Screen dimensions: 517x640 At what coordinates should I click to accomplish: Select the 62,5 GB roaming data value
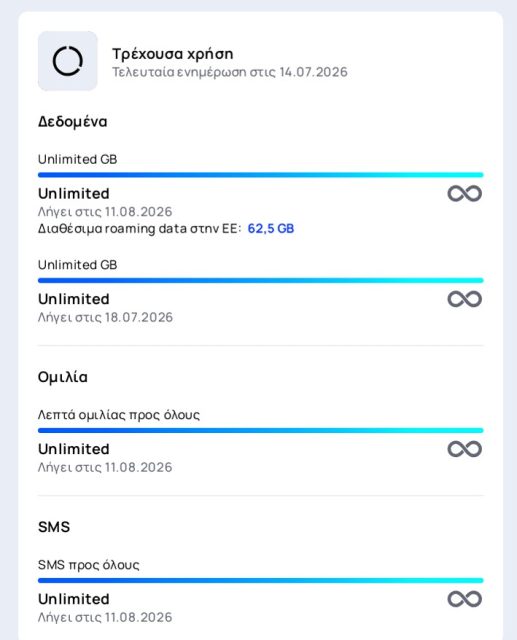point(271,229)
